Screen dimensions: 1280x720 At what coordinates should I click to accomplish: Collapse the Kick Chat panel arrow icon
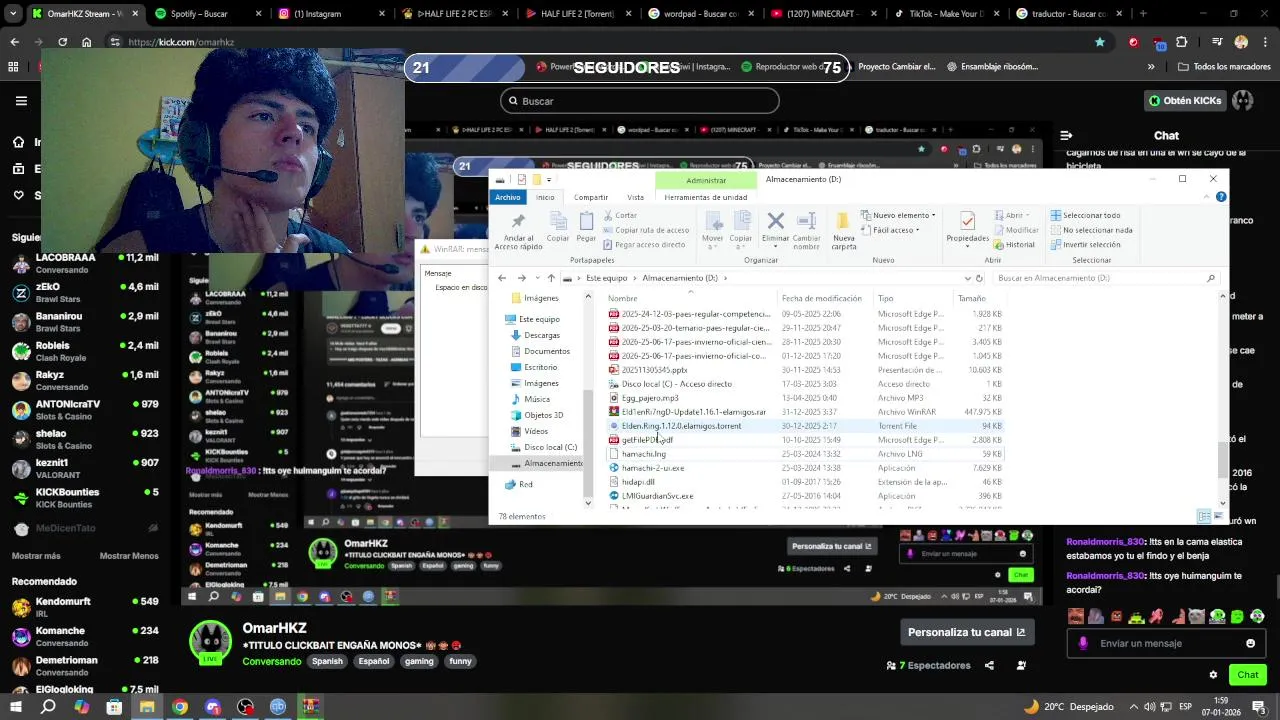tap(1066, 135)
